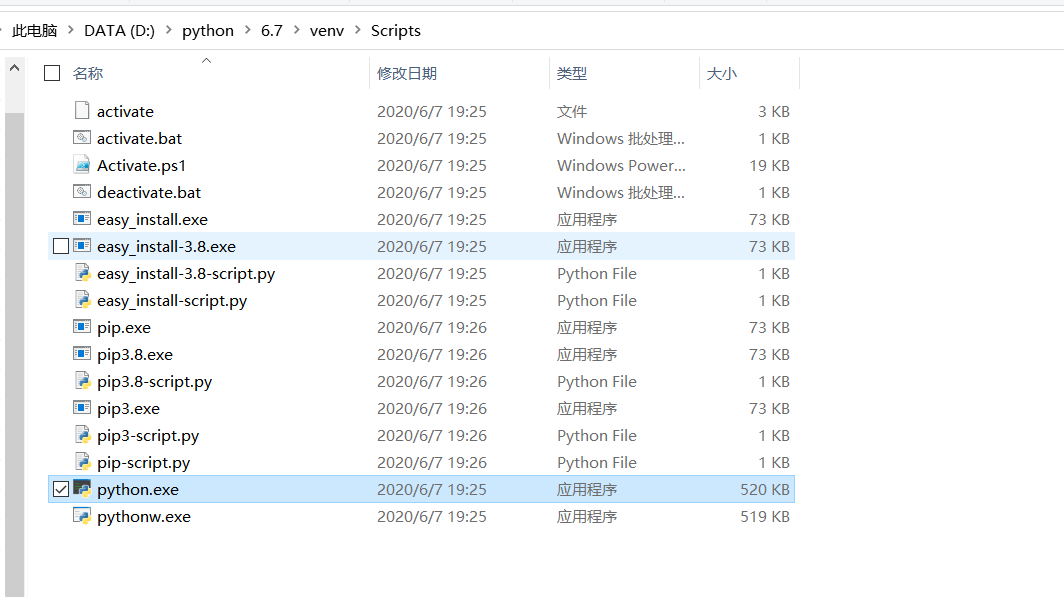Open the Scripts breadcrumb item
The image size is (1064, 597).
[395, 30]
